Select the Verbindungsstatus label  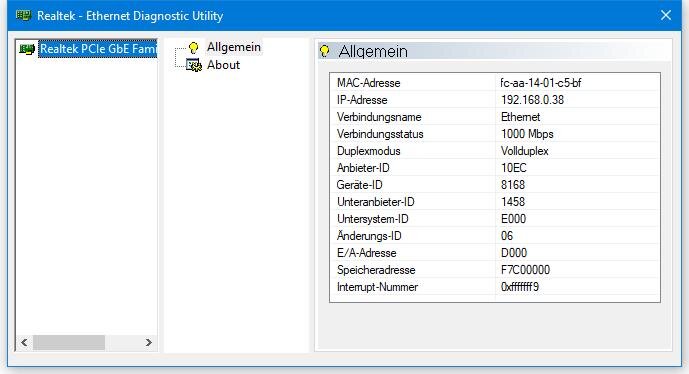(380, 134)
